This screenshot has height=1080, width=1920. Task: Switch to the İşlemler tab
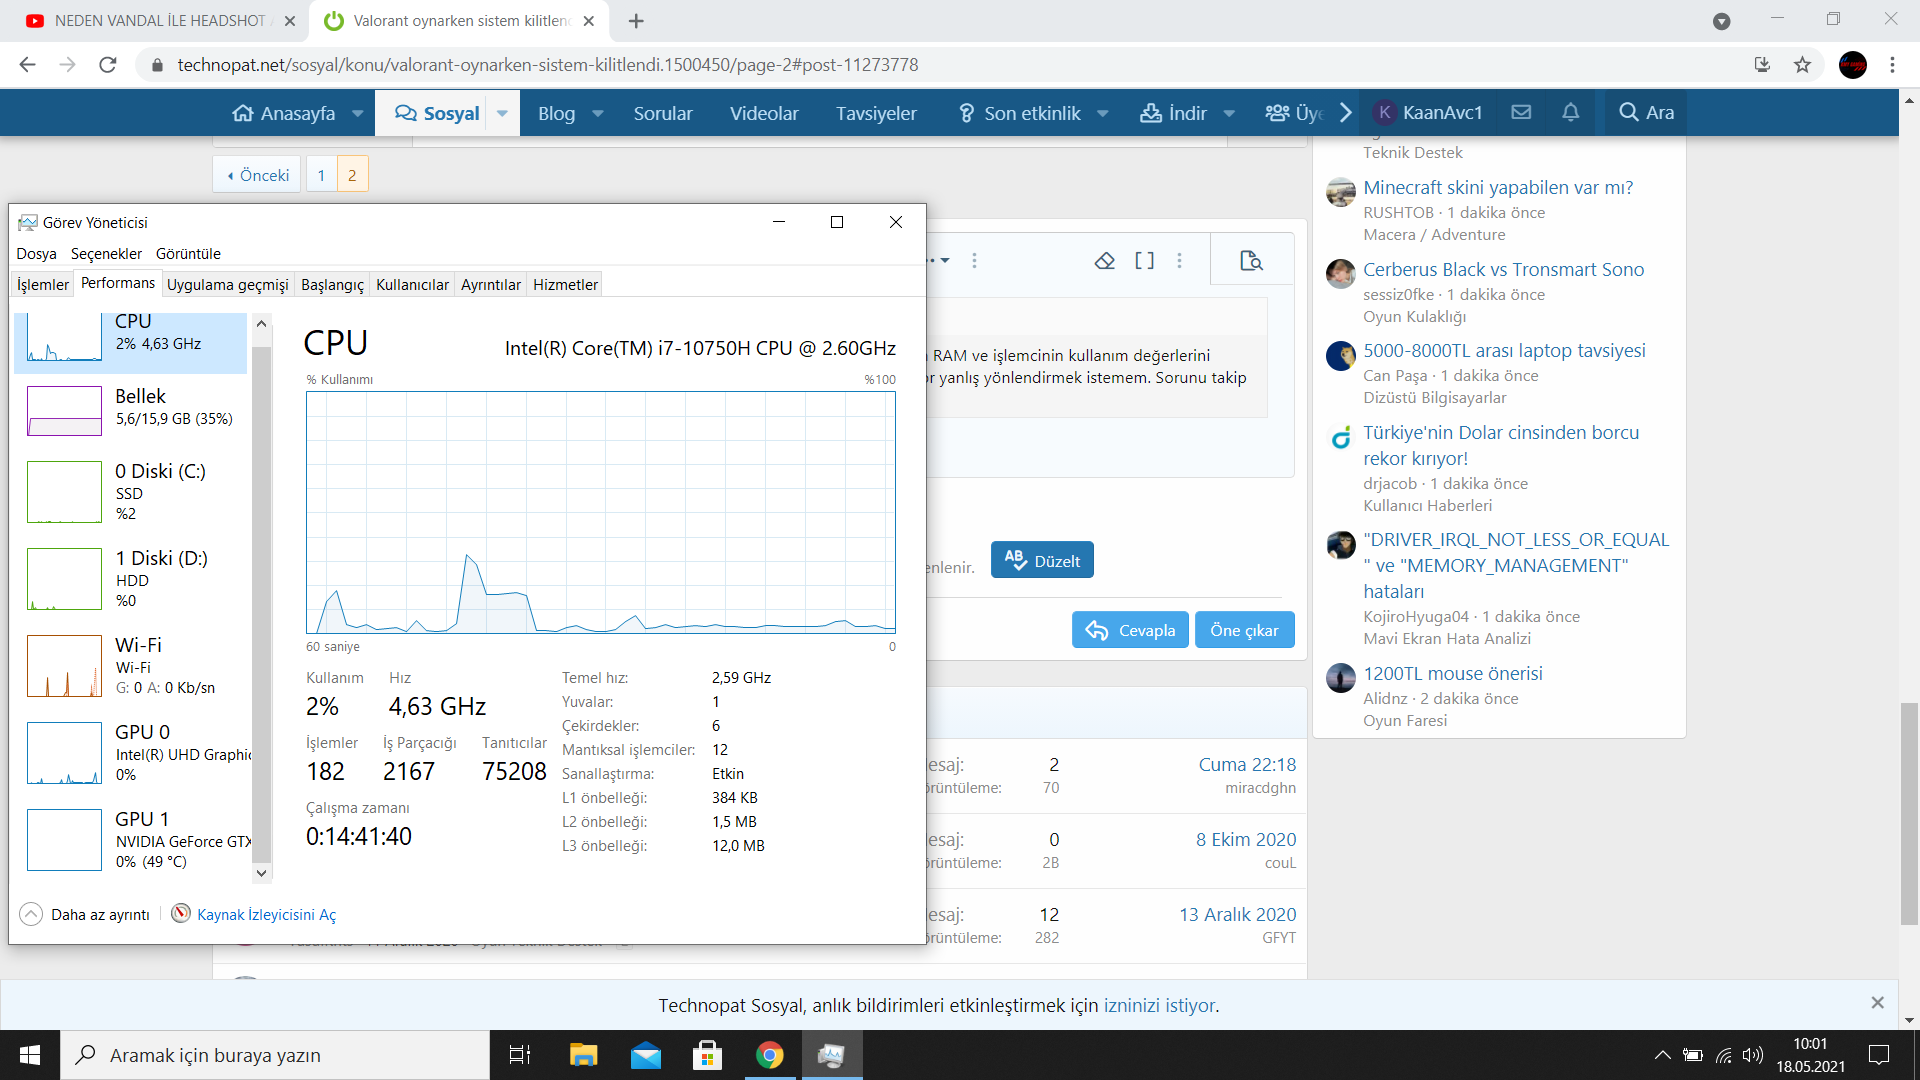coord(43,285)
